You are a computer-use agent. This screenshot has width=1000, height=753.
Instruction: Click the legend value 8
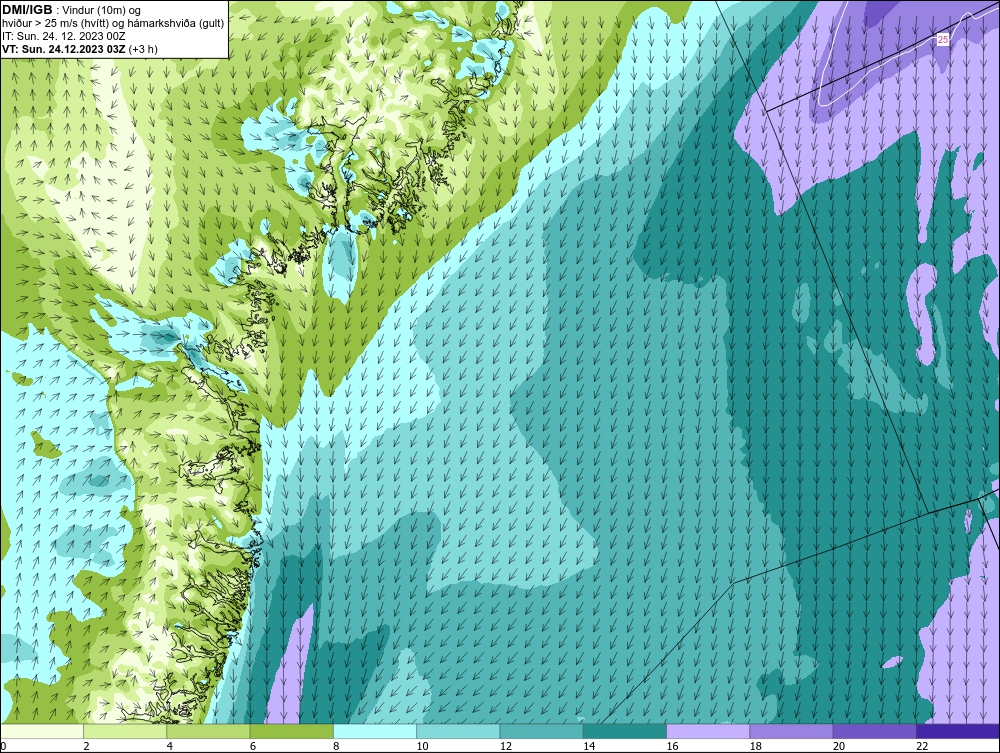[336, 746]
